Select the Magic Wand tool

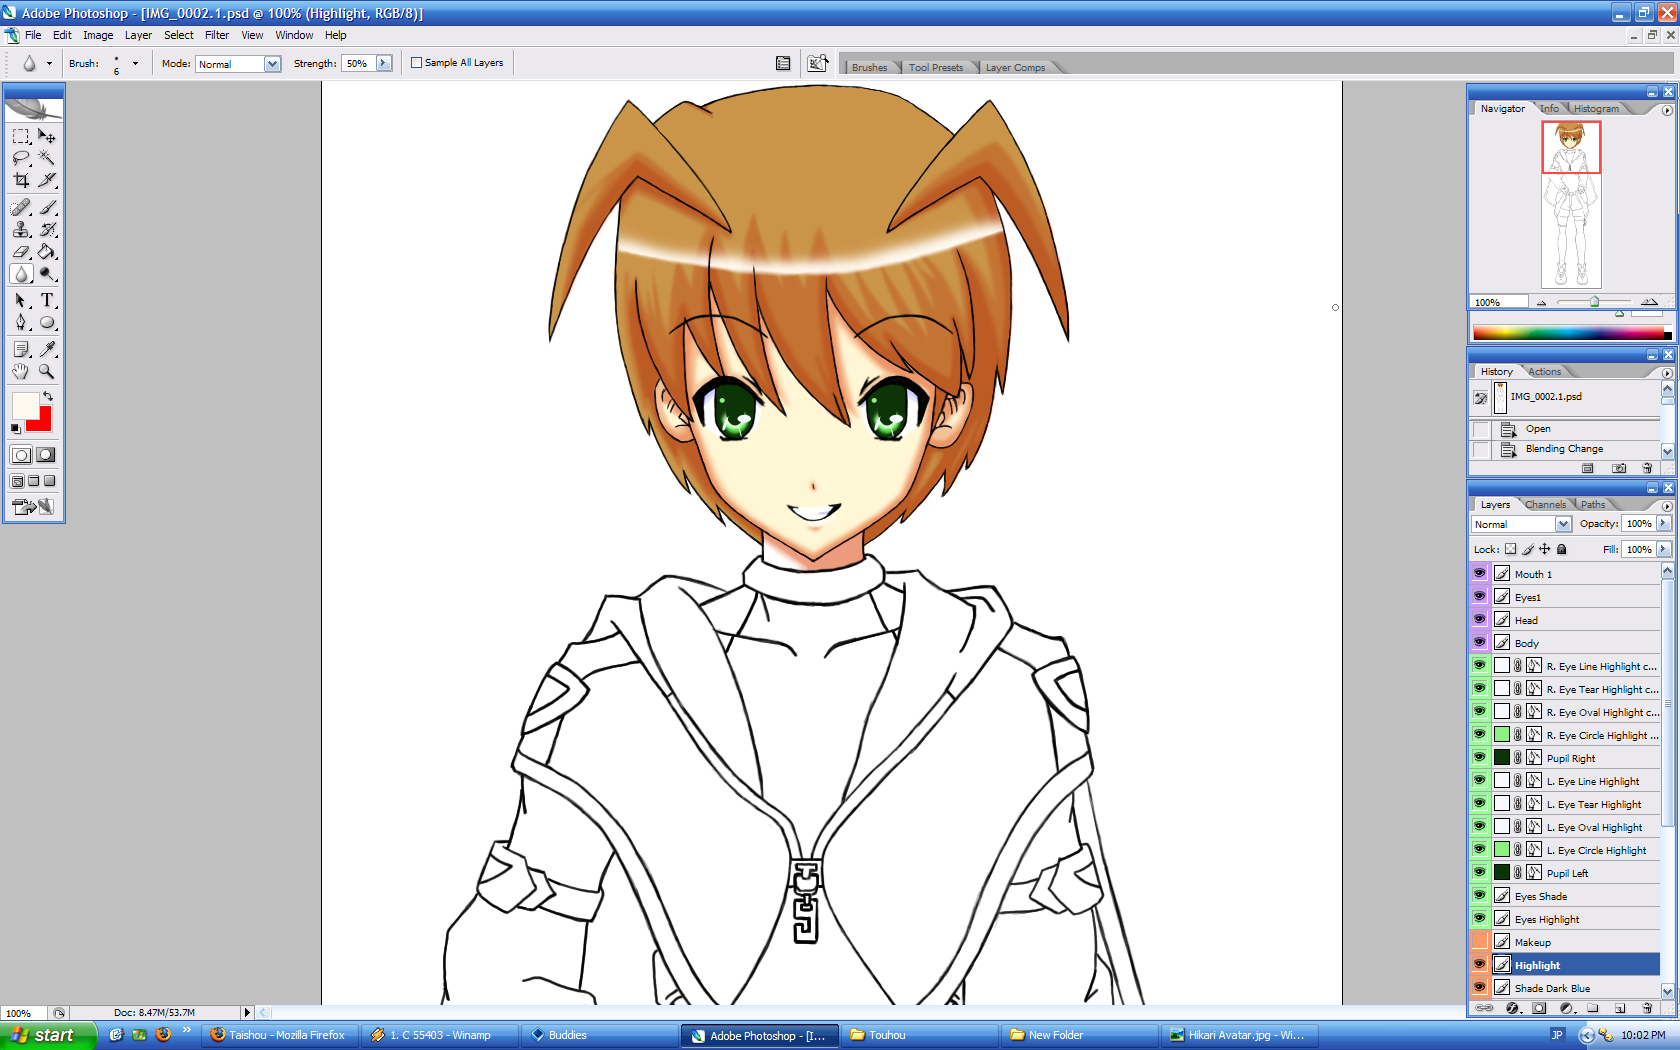(47, 158)
